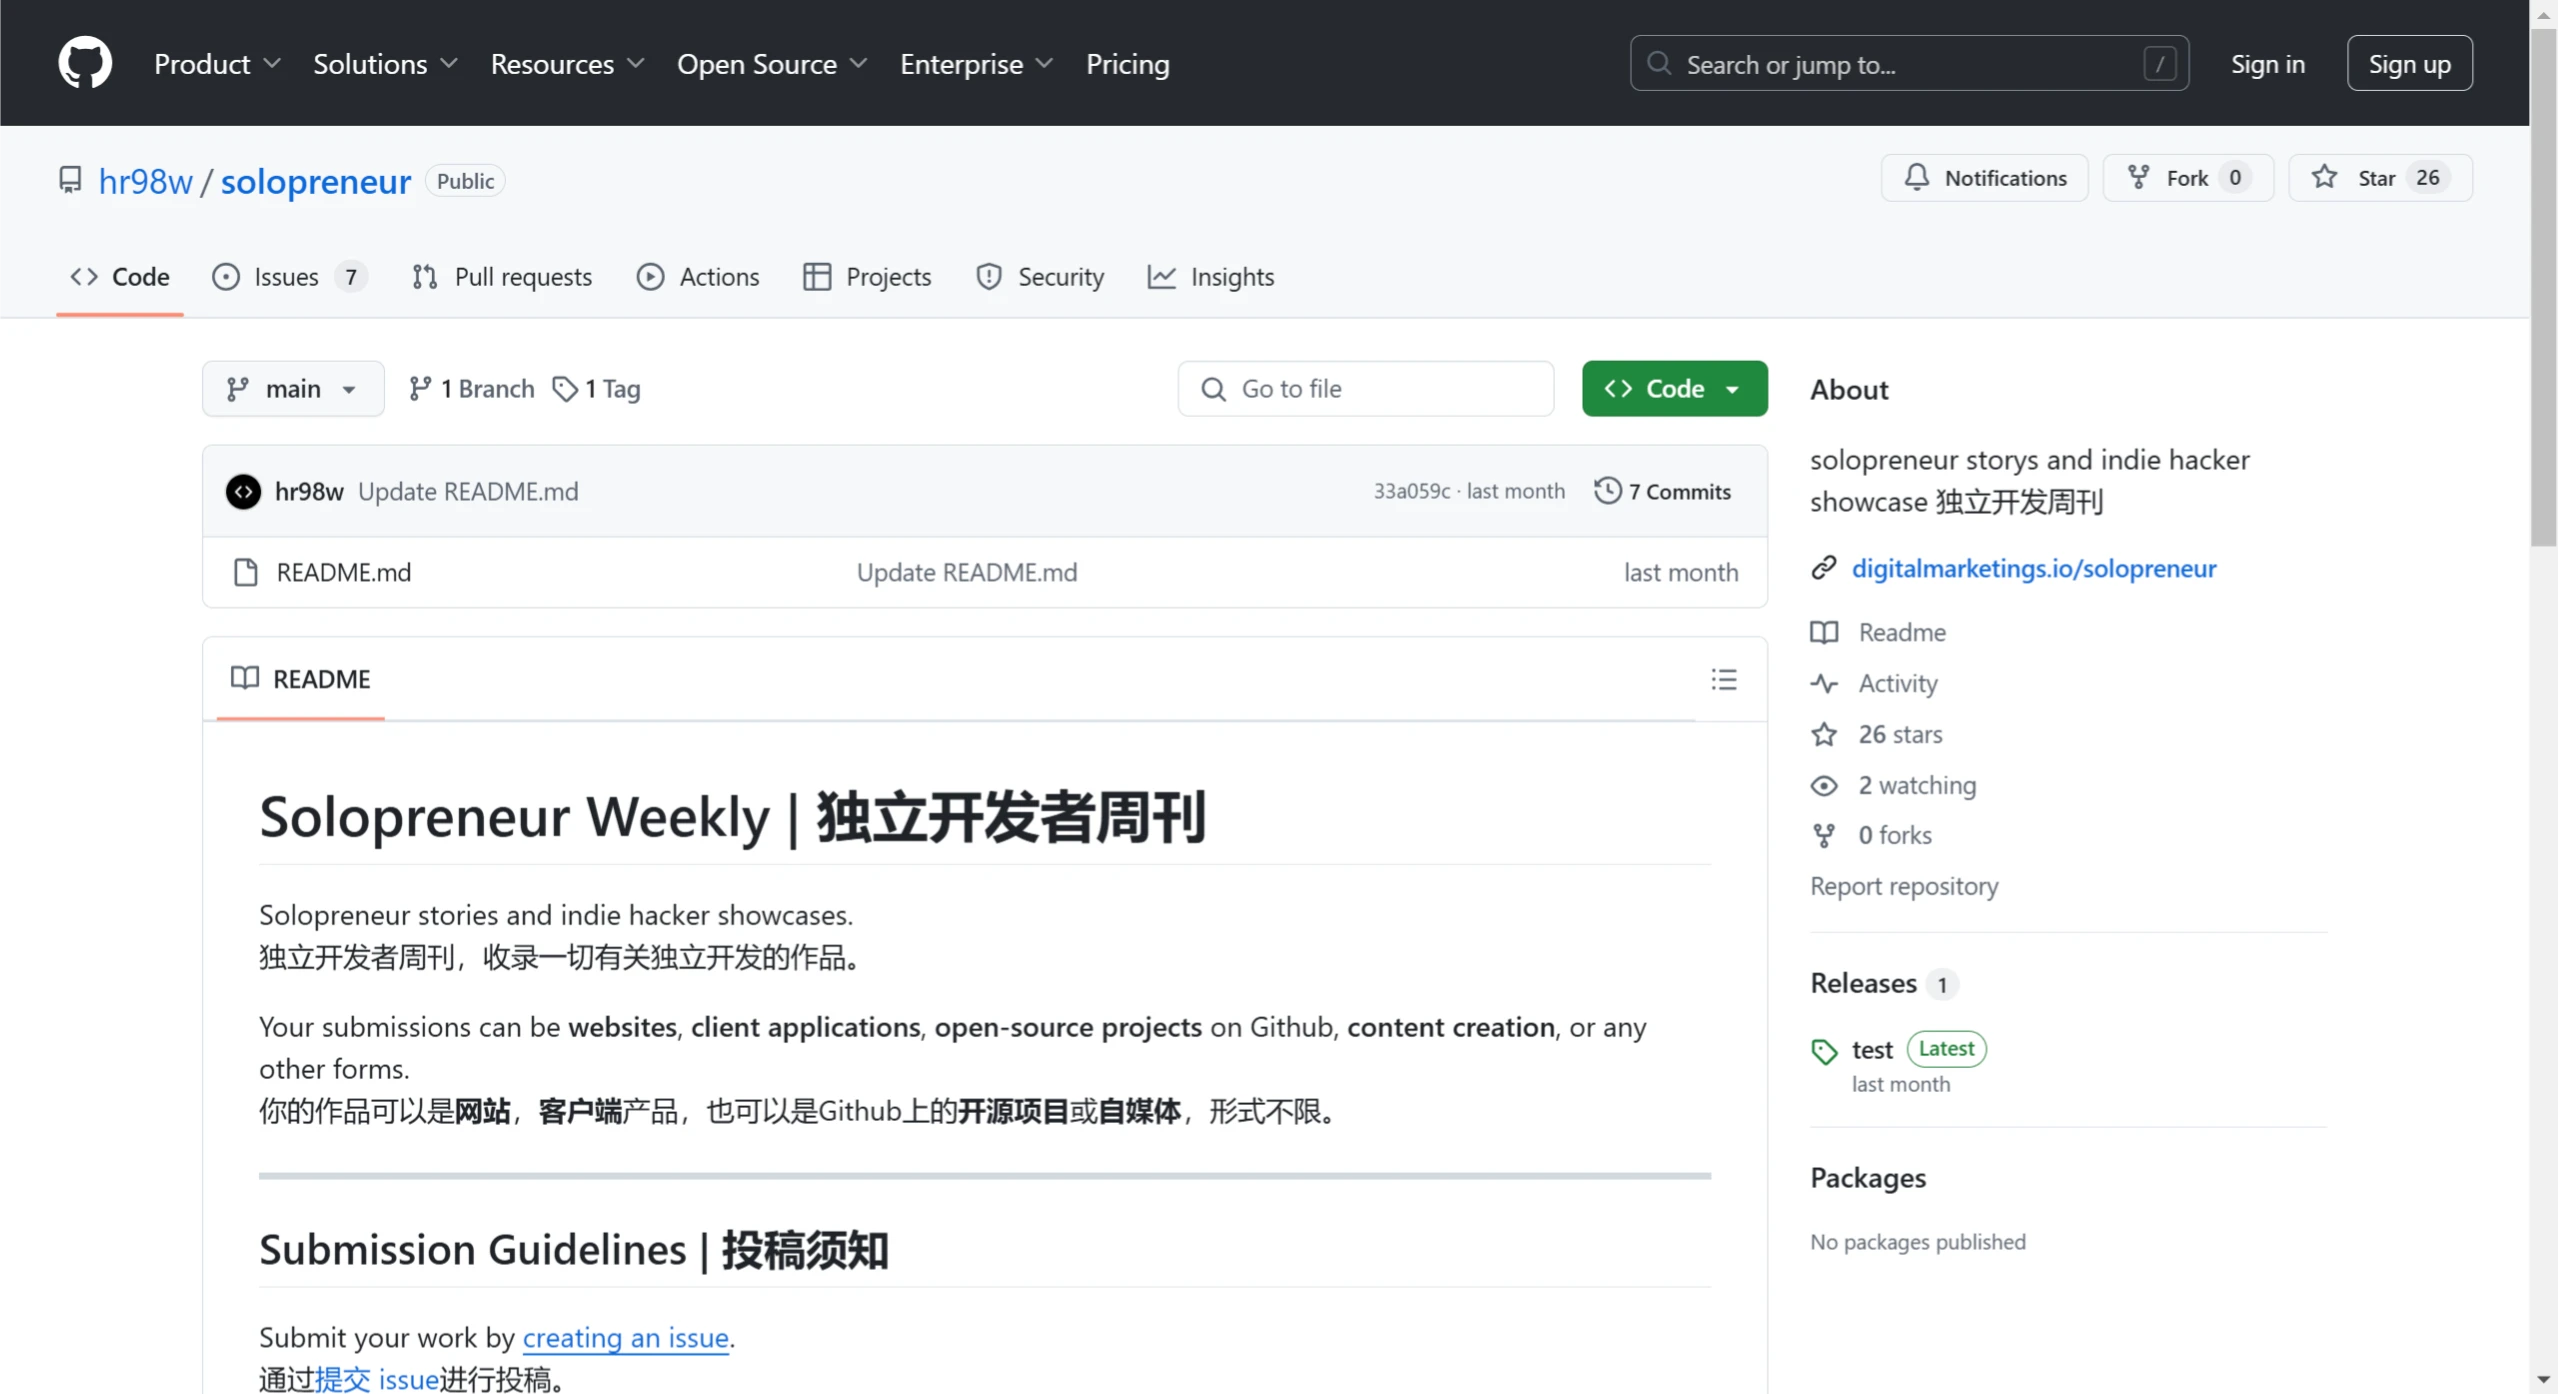Click the search magnifier icon in header
The width and height of the screenshot is (2558, 1394).
pos(1659,63)
